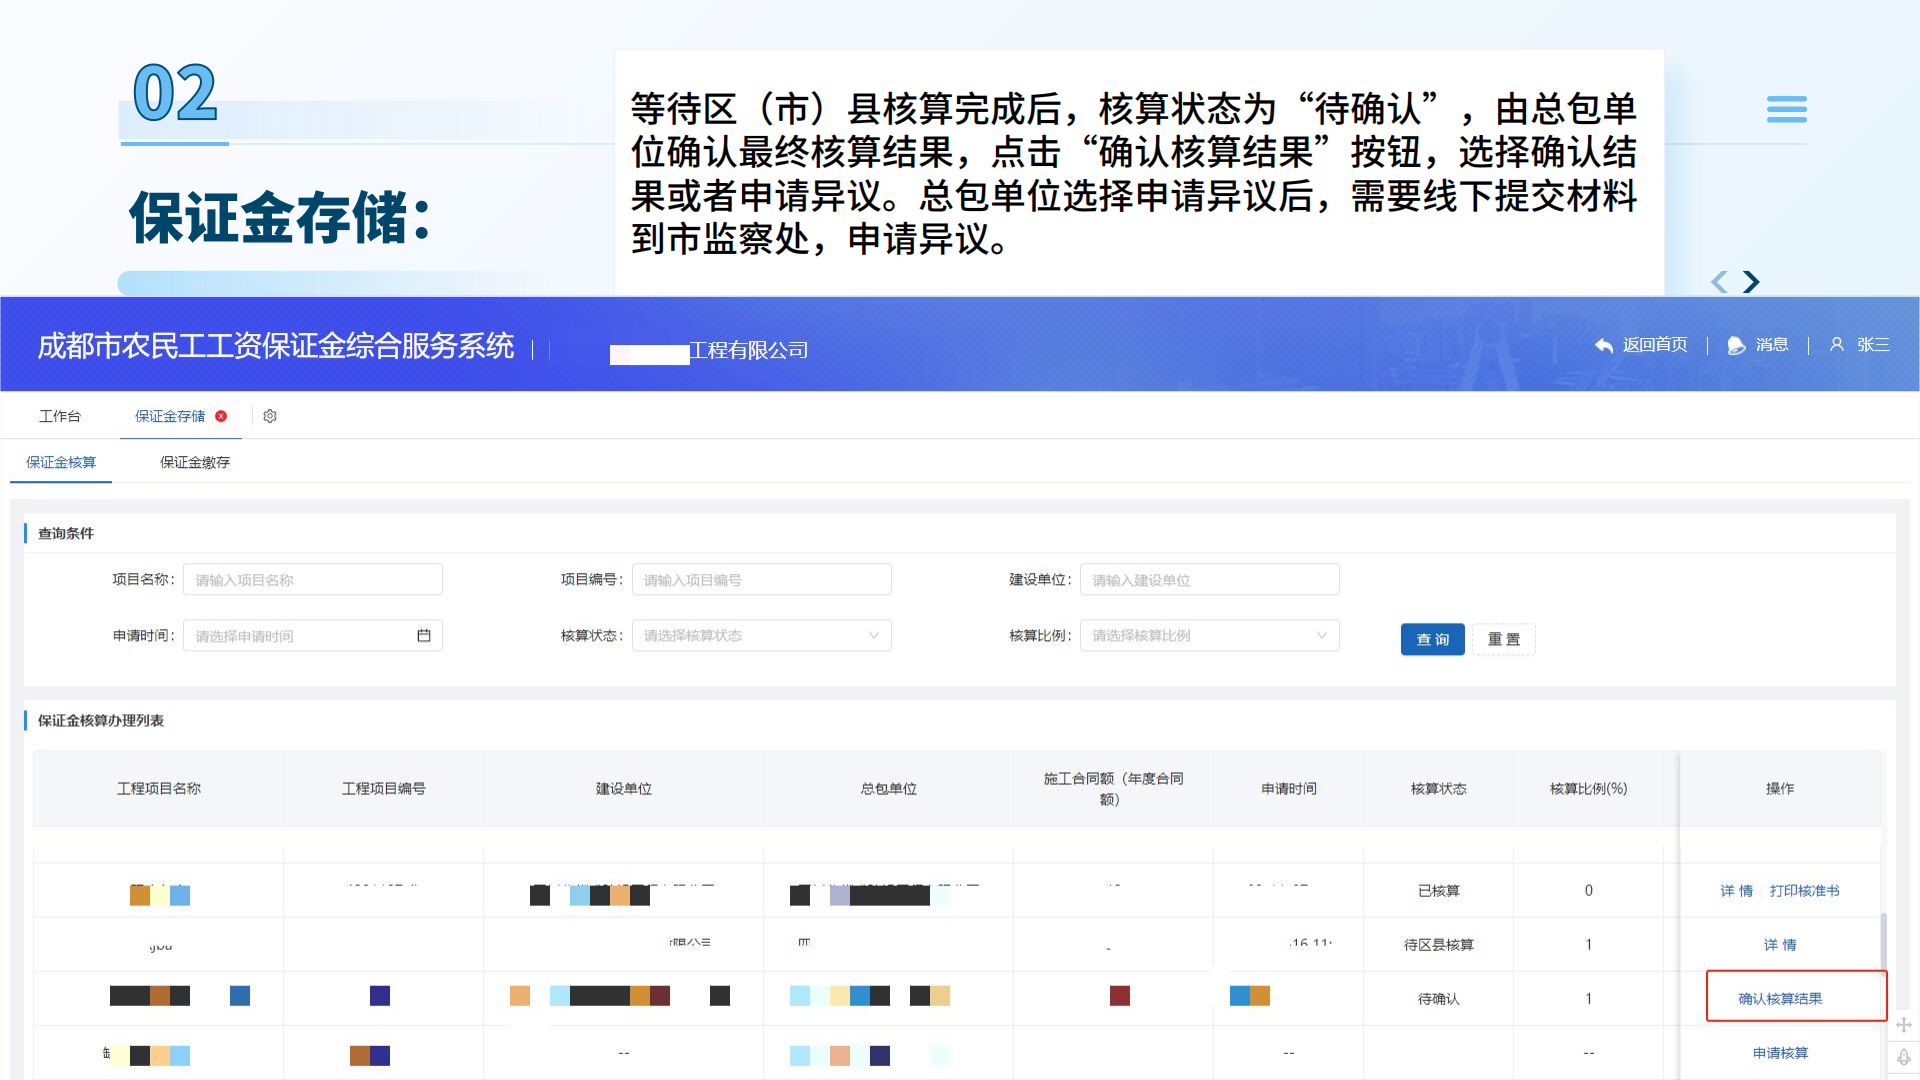Open the 核算状态 dropdown
The height and width of the screenshot is (1080, 1920).
pos(760,635)
